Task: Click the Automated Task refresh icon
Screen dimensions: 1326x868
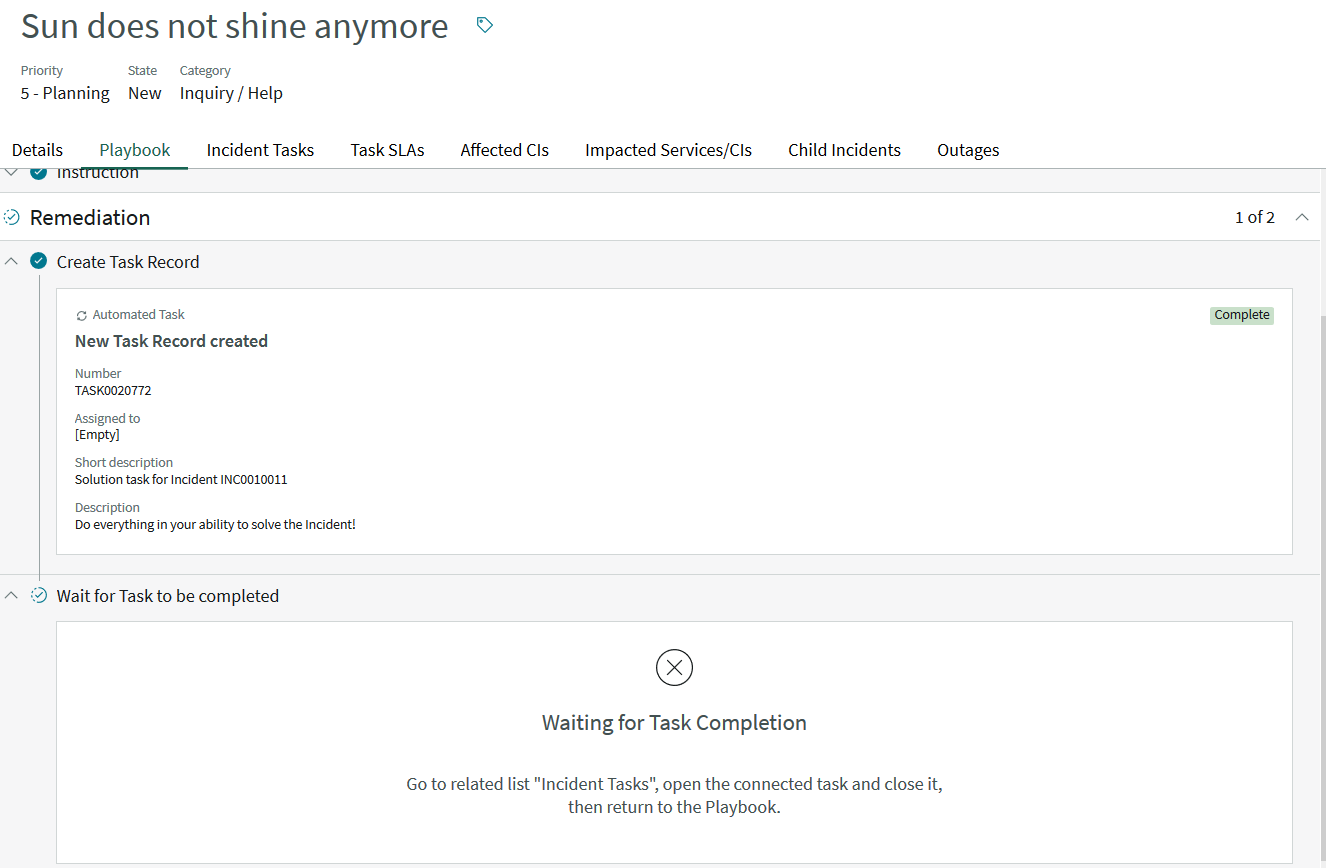Action: pyautogui.click(x=82, y=315)
